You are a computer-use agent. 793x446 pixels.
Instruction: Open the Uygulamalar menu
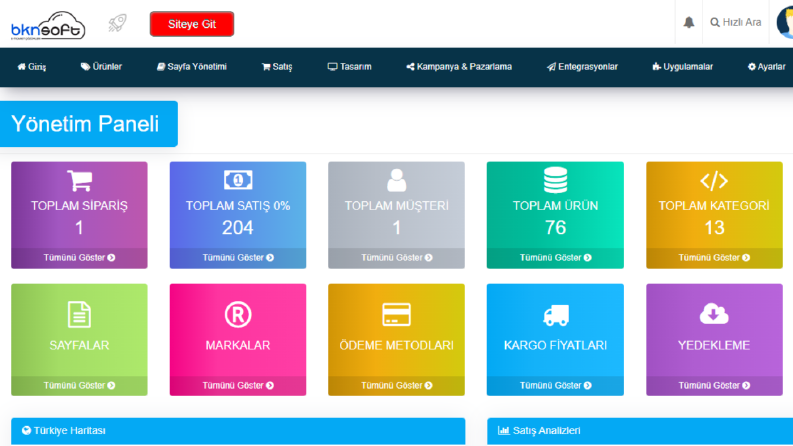(x=683, y=67)
